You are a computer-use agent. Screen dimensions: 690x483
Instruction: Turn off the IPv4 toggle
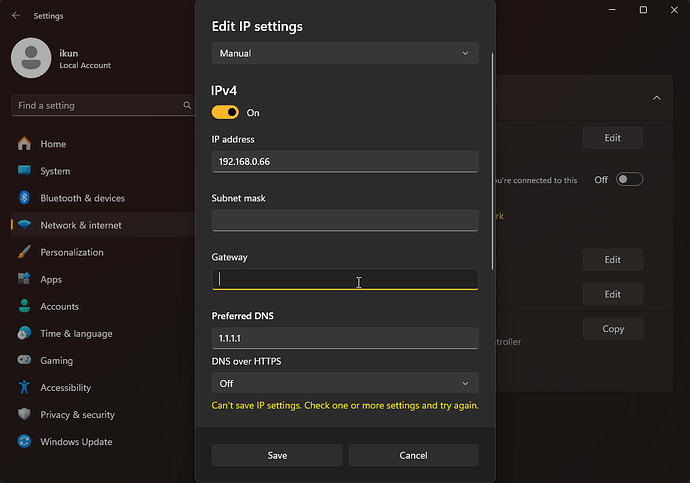coord(225,112)
